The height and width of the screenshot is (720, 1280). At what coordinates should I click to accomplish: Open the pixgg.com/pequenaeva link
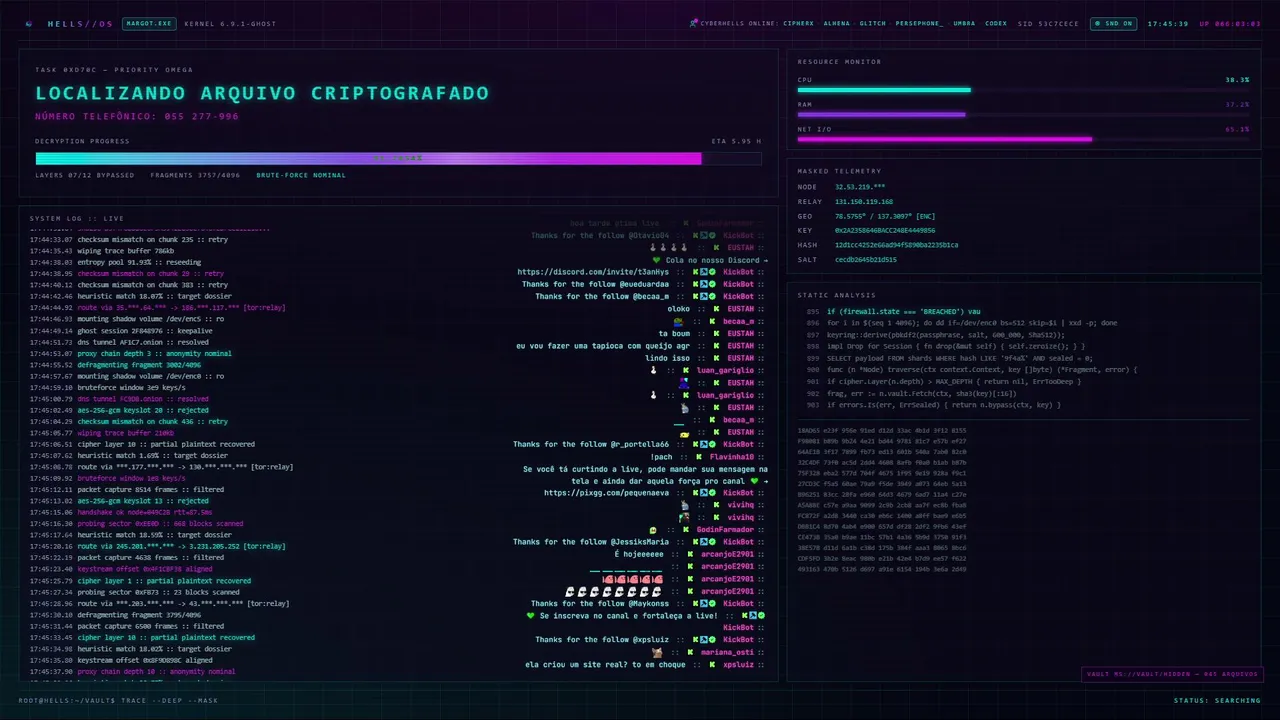coord(607,493)
